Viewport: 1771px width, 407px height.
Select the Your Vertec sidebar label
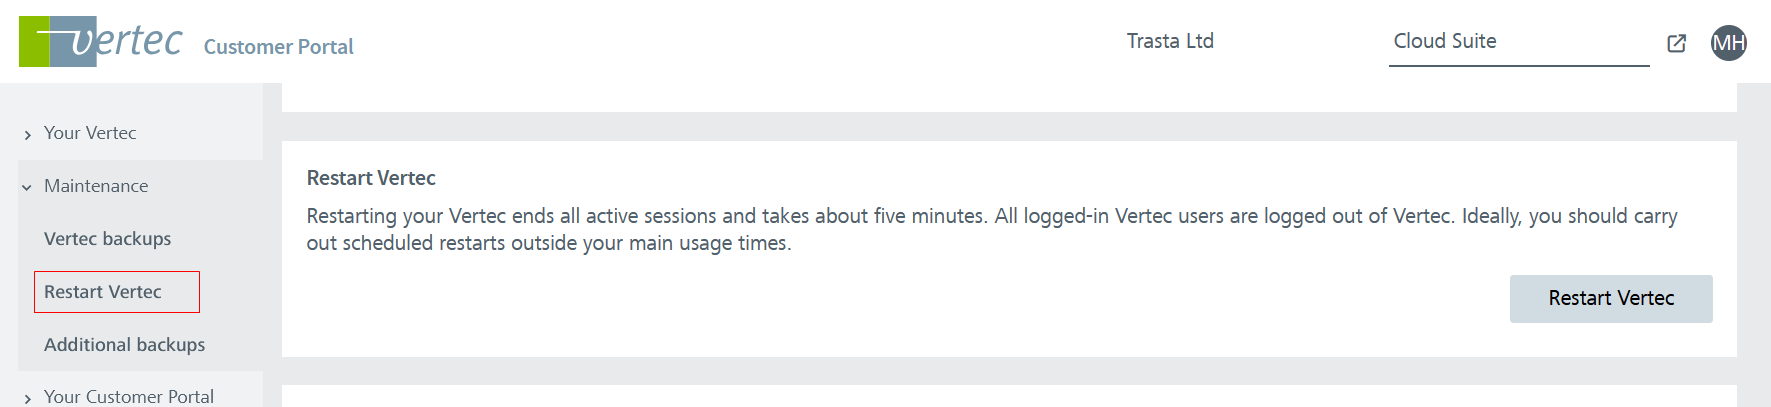(x=90, y=133)
